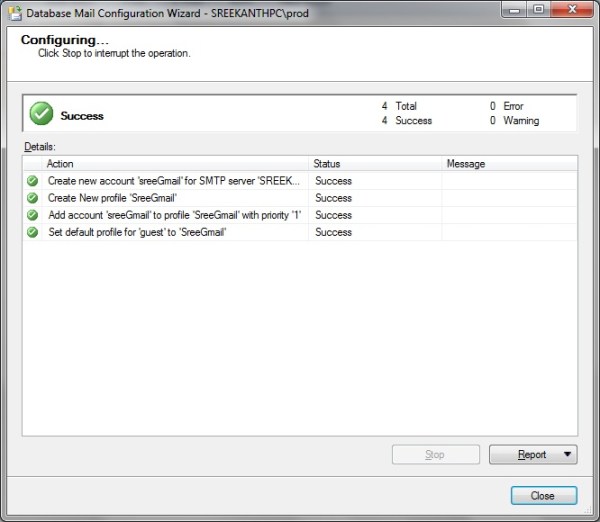600x522 pixels.
Task: Close the wizard with the red X
Action: 572,10
